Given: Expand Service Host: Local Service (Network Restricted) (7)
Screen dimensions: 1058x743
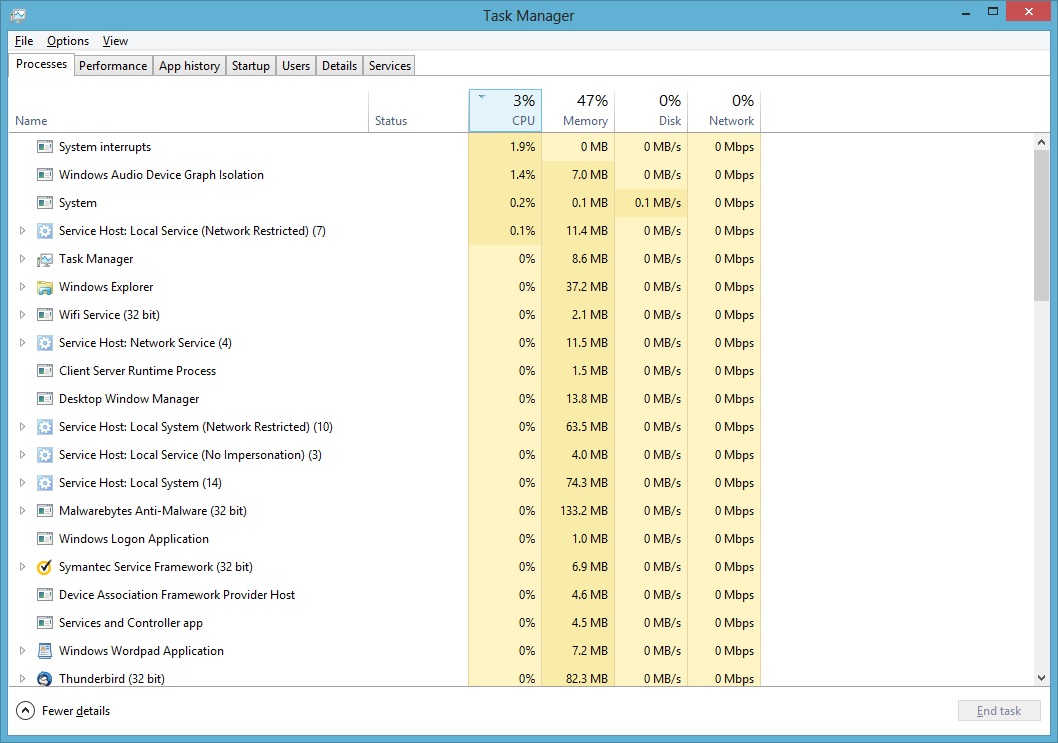Looking at the screenshot, I should 22,231.
